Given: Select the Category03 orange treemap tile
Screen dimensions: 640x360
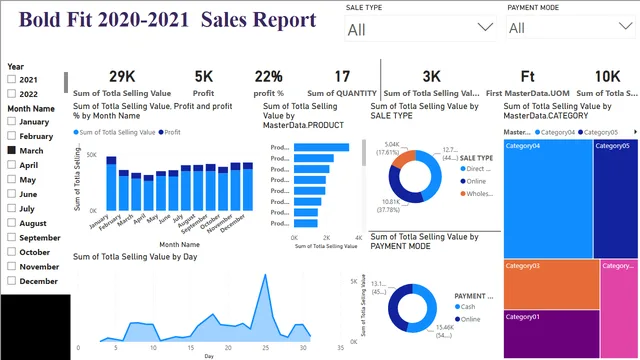Looking at the screenshot, I should coord(551,284).
